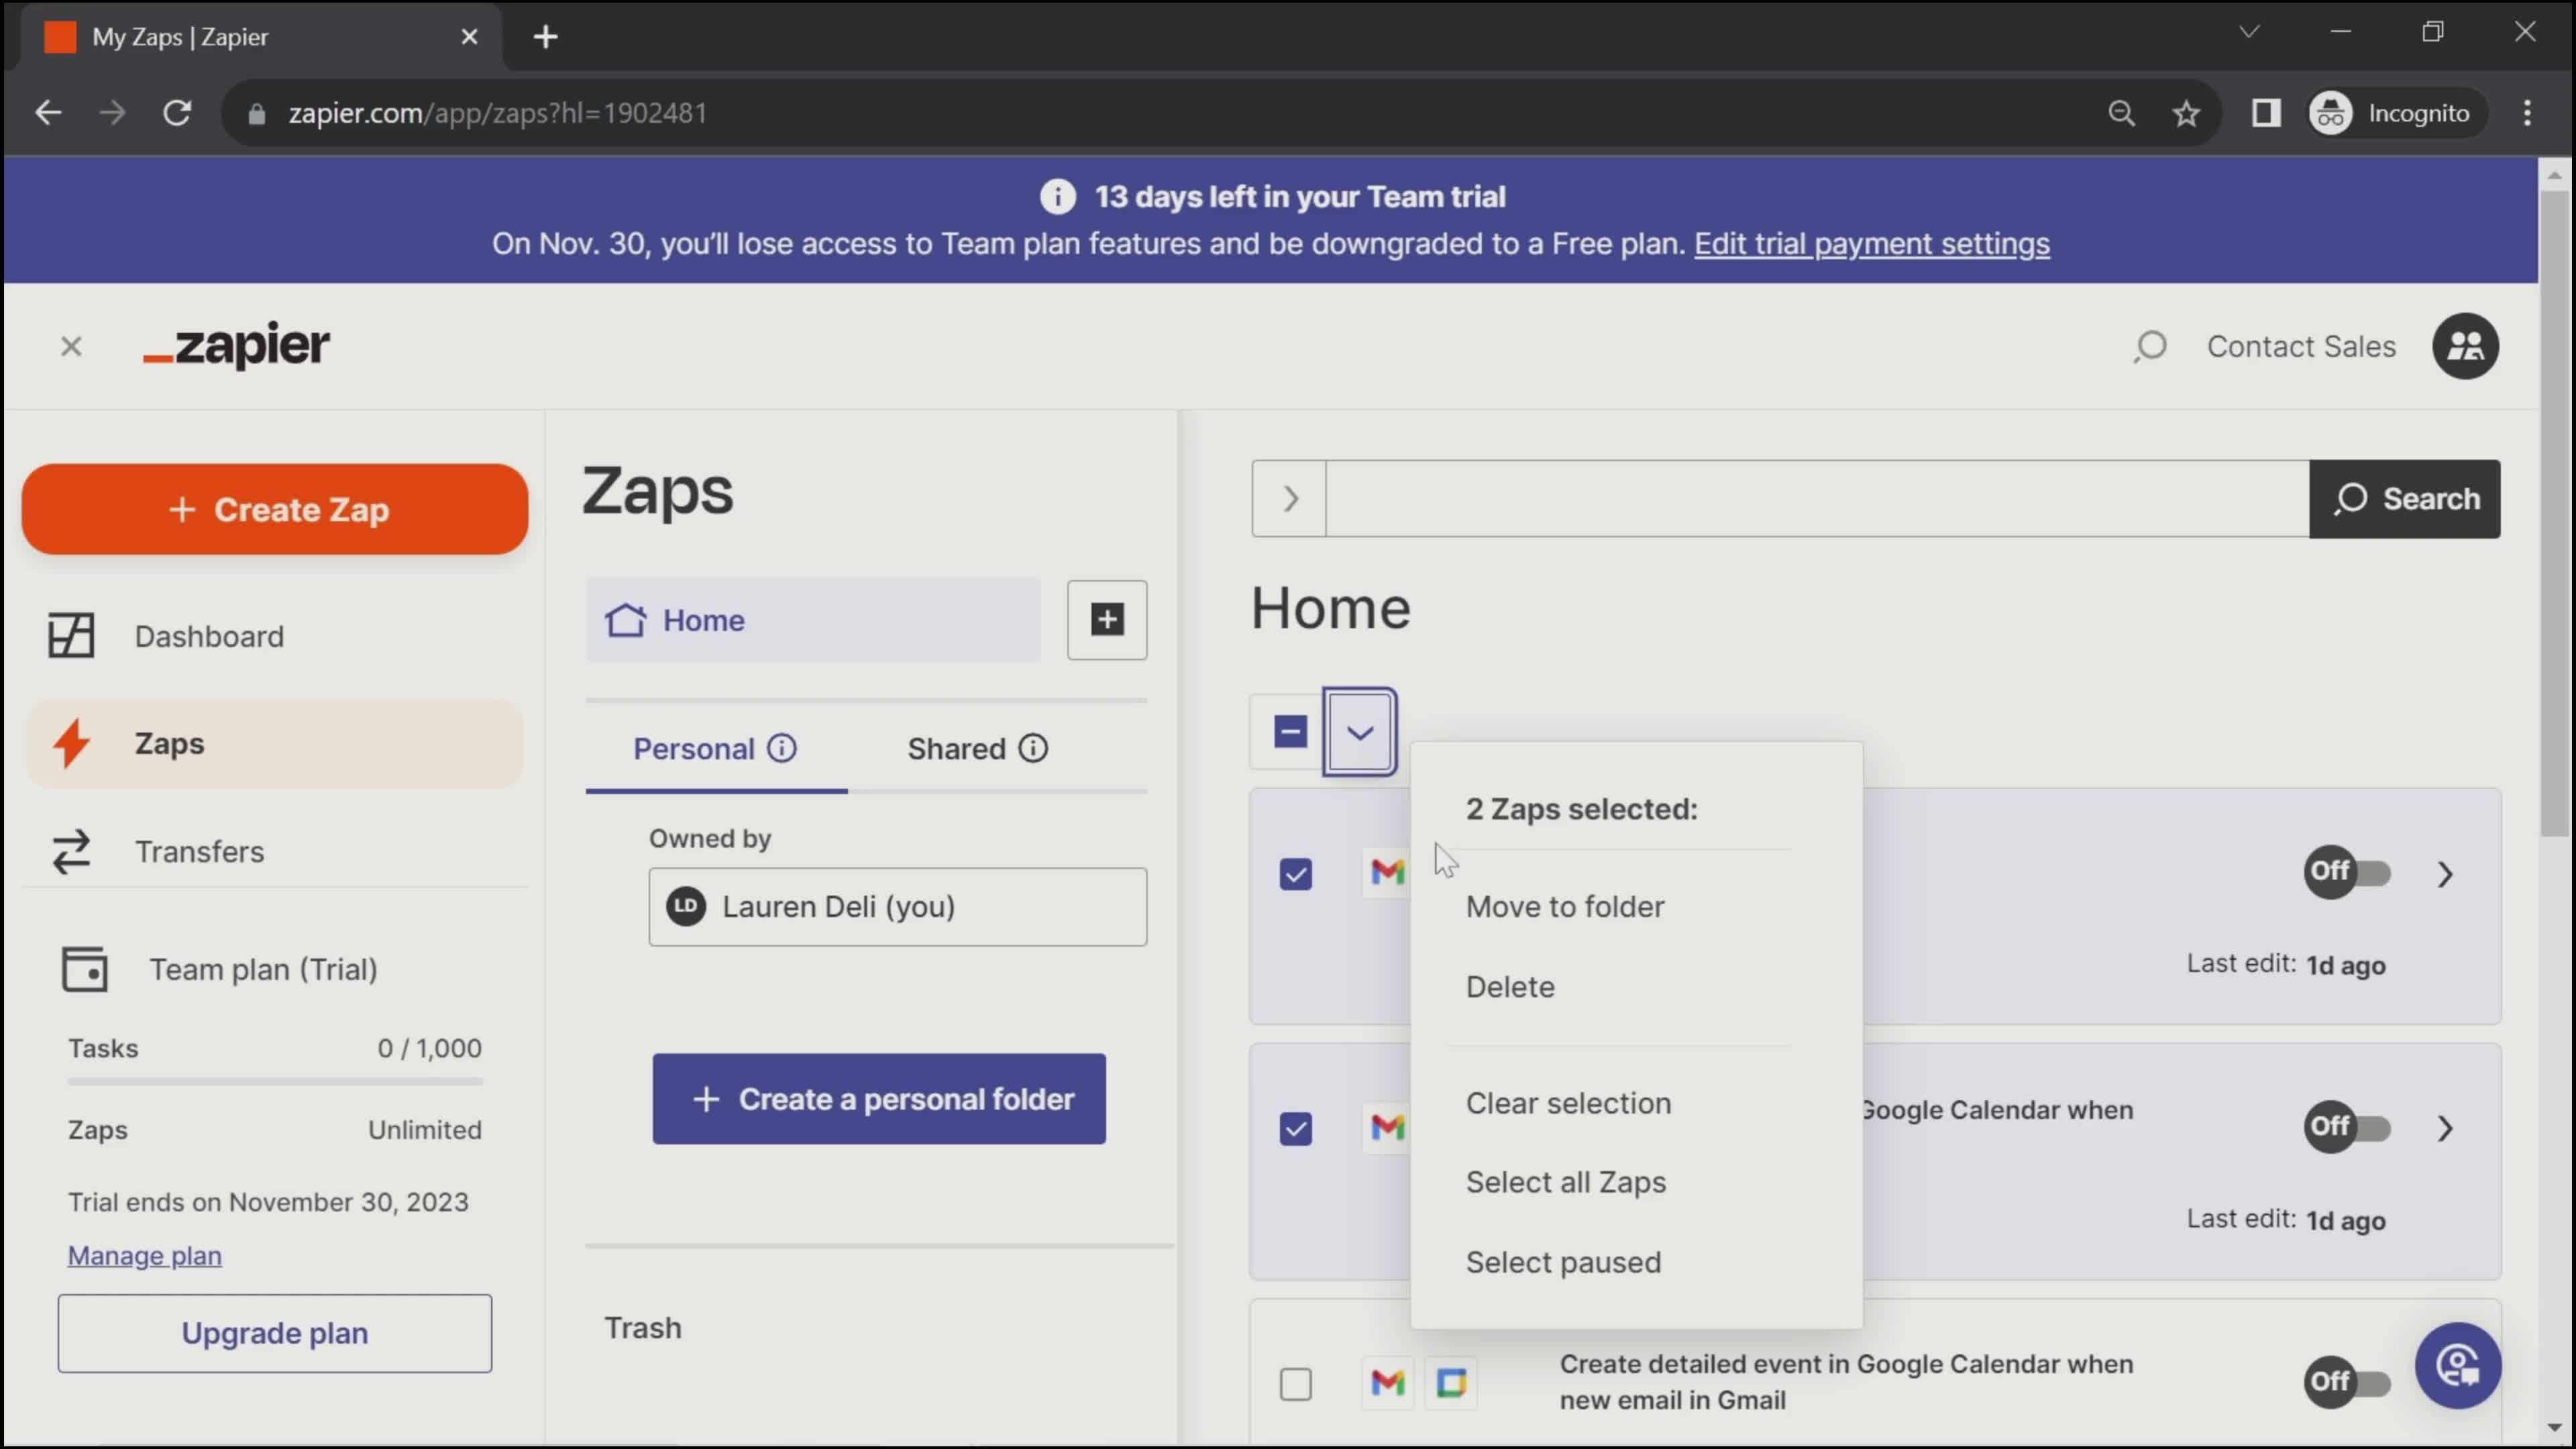2576x1449 pixels.
Task: Uncheck the second selected Zap checkbox
Action: click(1295, 1130)
